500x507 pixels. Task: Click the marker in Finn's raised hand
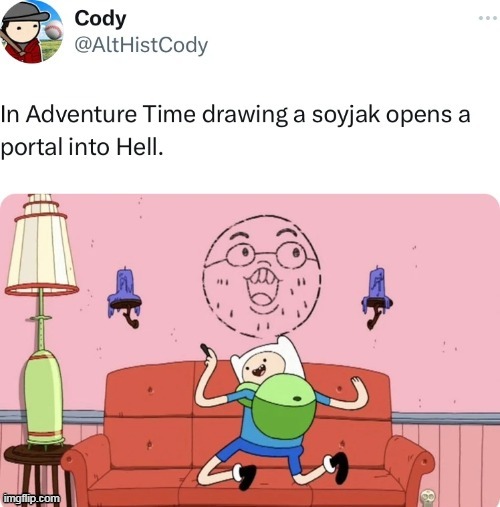(x=205, y=350)
